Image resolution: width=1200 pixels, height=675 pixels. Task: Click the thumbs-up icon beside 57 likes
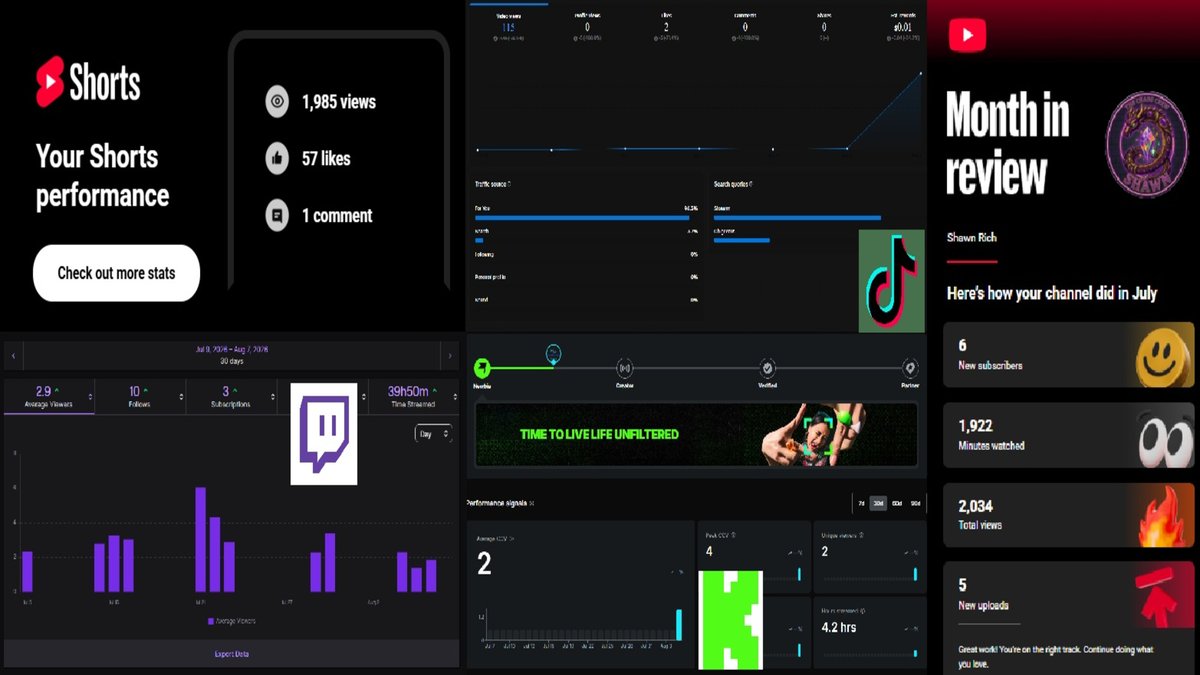pos(277,158)
